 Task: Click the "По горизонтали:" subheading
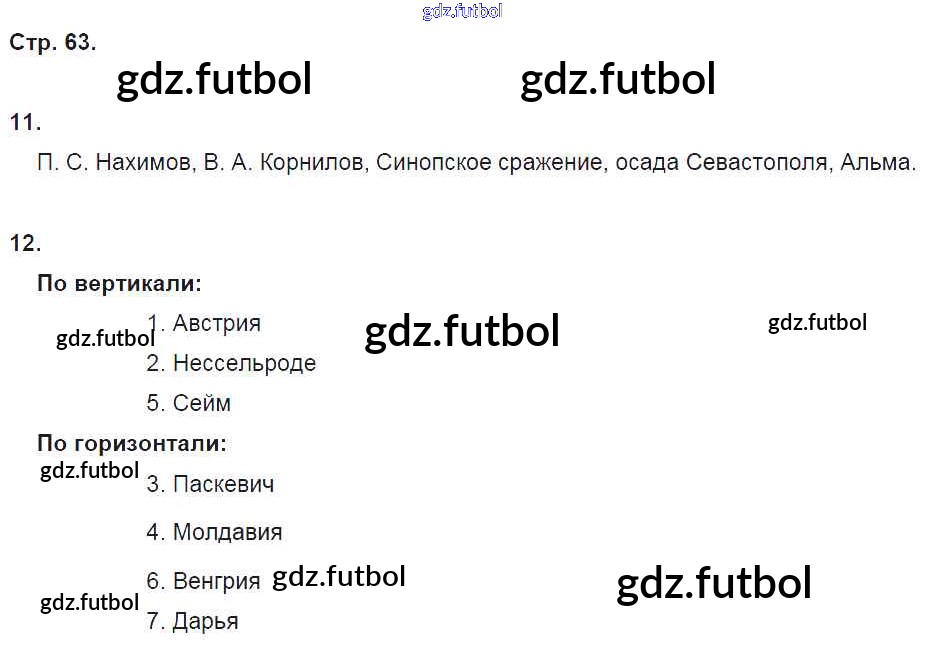click(x=132, y=442)
